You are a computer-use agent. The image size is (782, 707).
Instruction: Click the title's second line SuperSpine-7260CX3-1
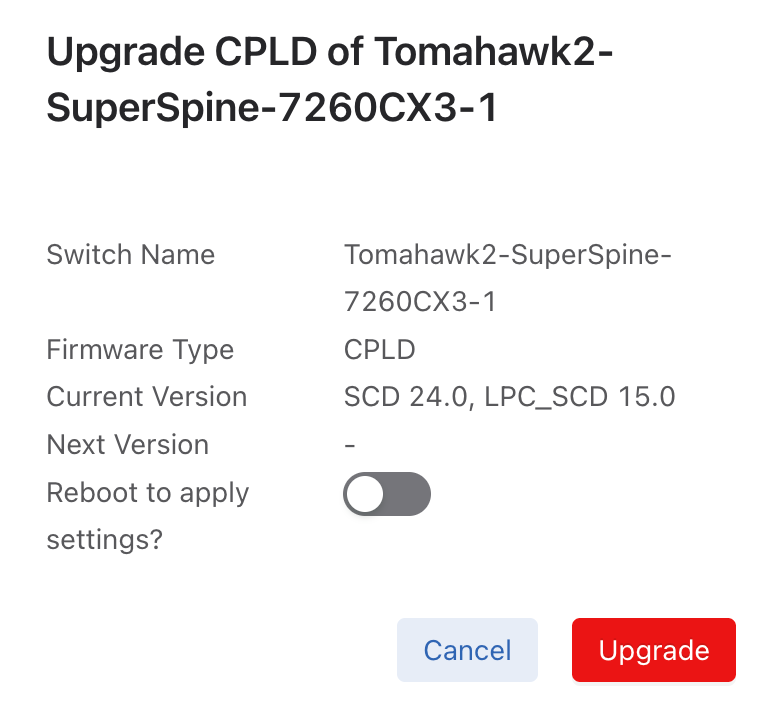[272, 109]
